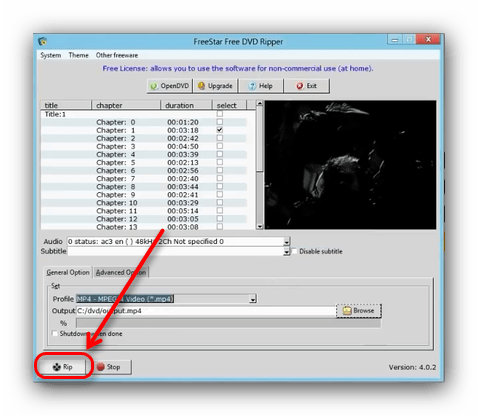Check the Chapter 7 select checkbox
Image resolution: width=478 pixels, height=416 pixels.
tap(220, 178)
